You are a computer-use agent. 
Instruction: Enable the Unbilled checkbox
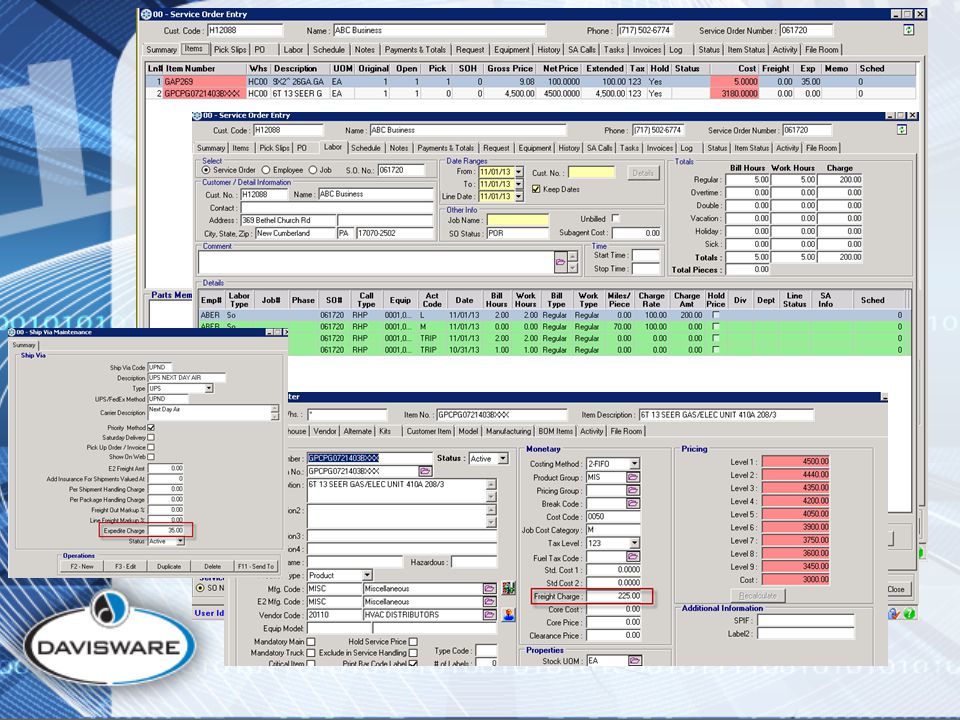pyautogui.click(x=615, y=219)
